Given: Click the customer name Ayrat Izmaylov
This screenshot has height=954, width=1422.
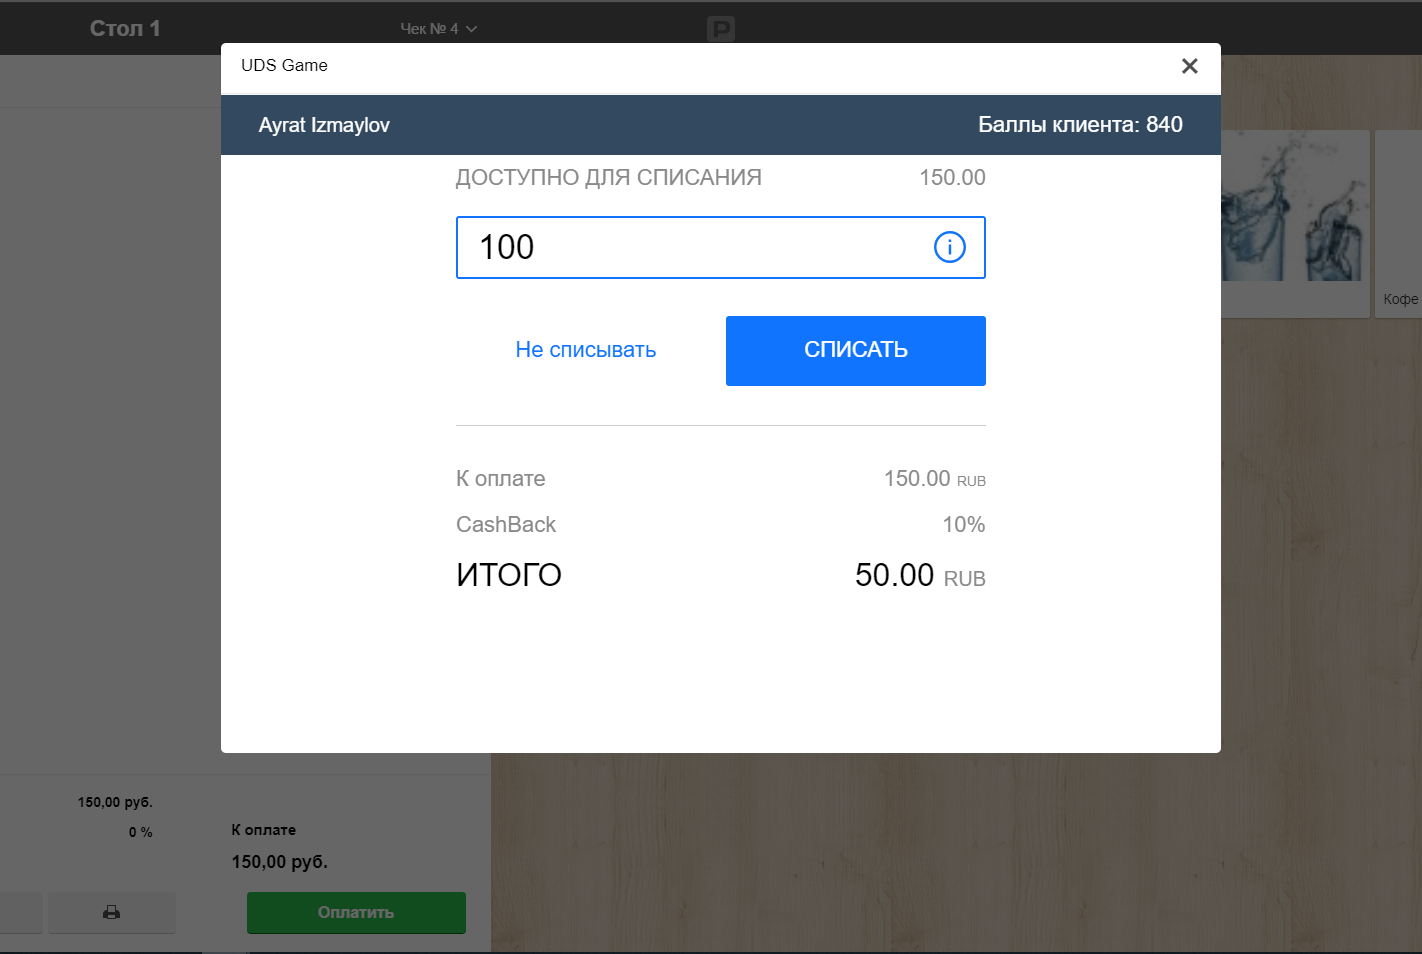Looking at the screenshot, I should coord(324,125).
